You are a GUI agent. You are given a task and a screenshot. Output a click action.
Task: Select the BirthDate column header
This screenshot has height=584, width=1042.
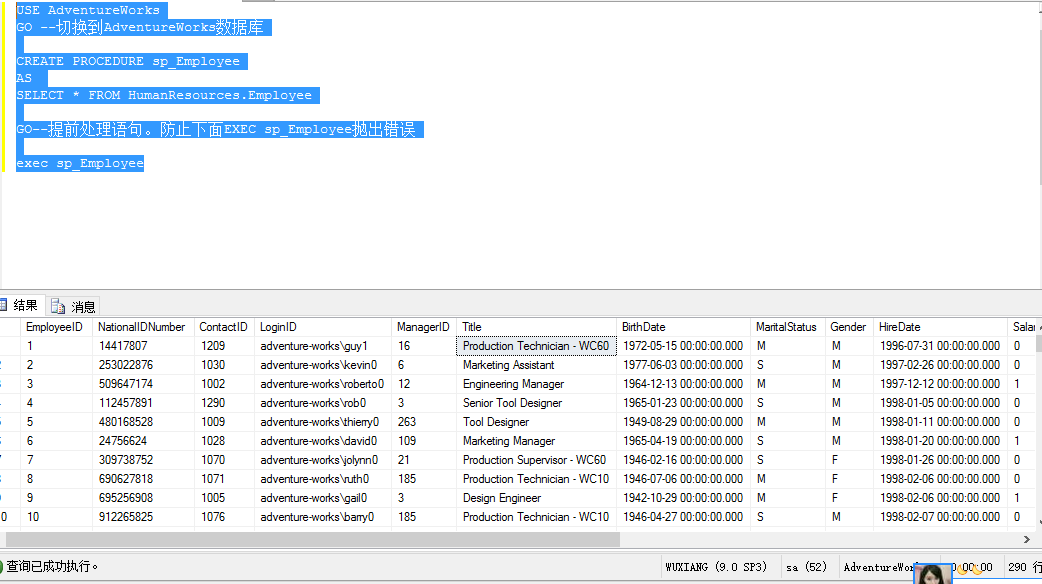coord(684,327)
